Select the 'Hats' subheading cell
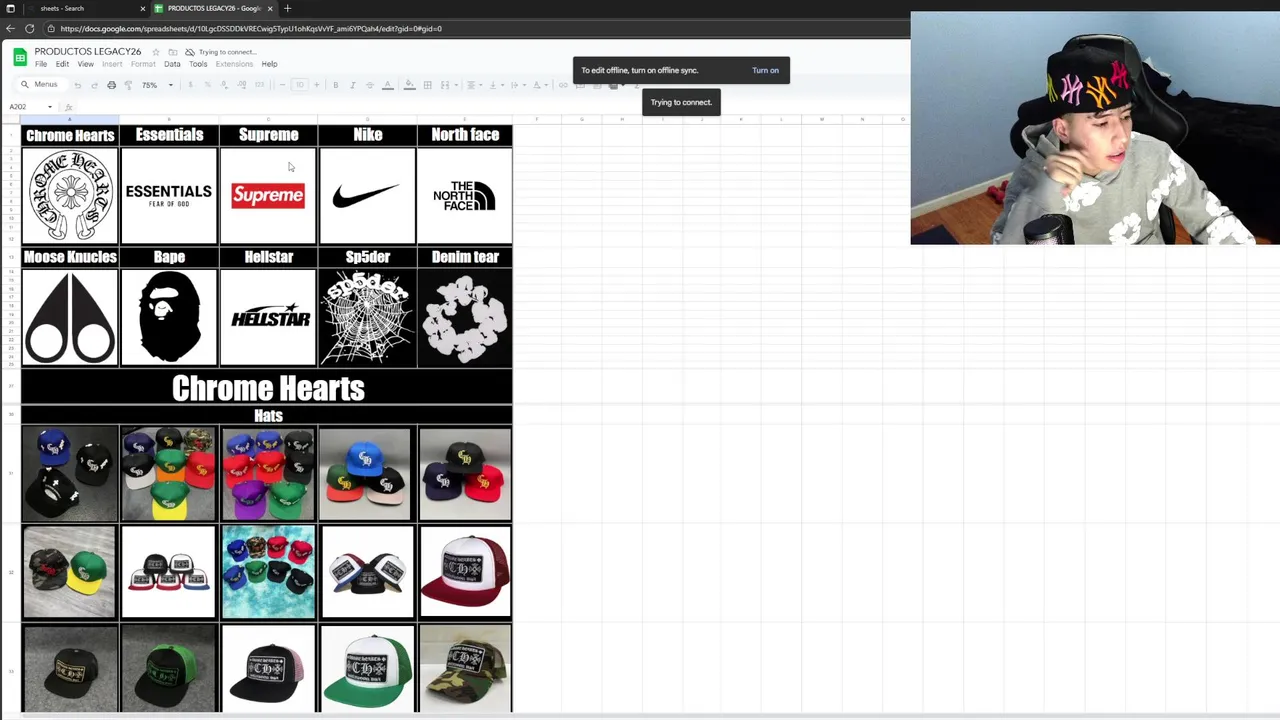Screen dimensions: 1280x720 pos(268,416)
